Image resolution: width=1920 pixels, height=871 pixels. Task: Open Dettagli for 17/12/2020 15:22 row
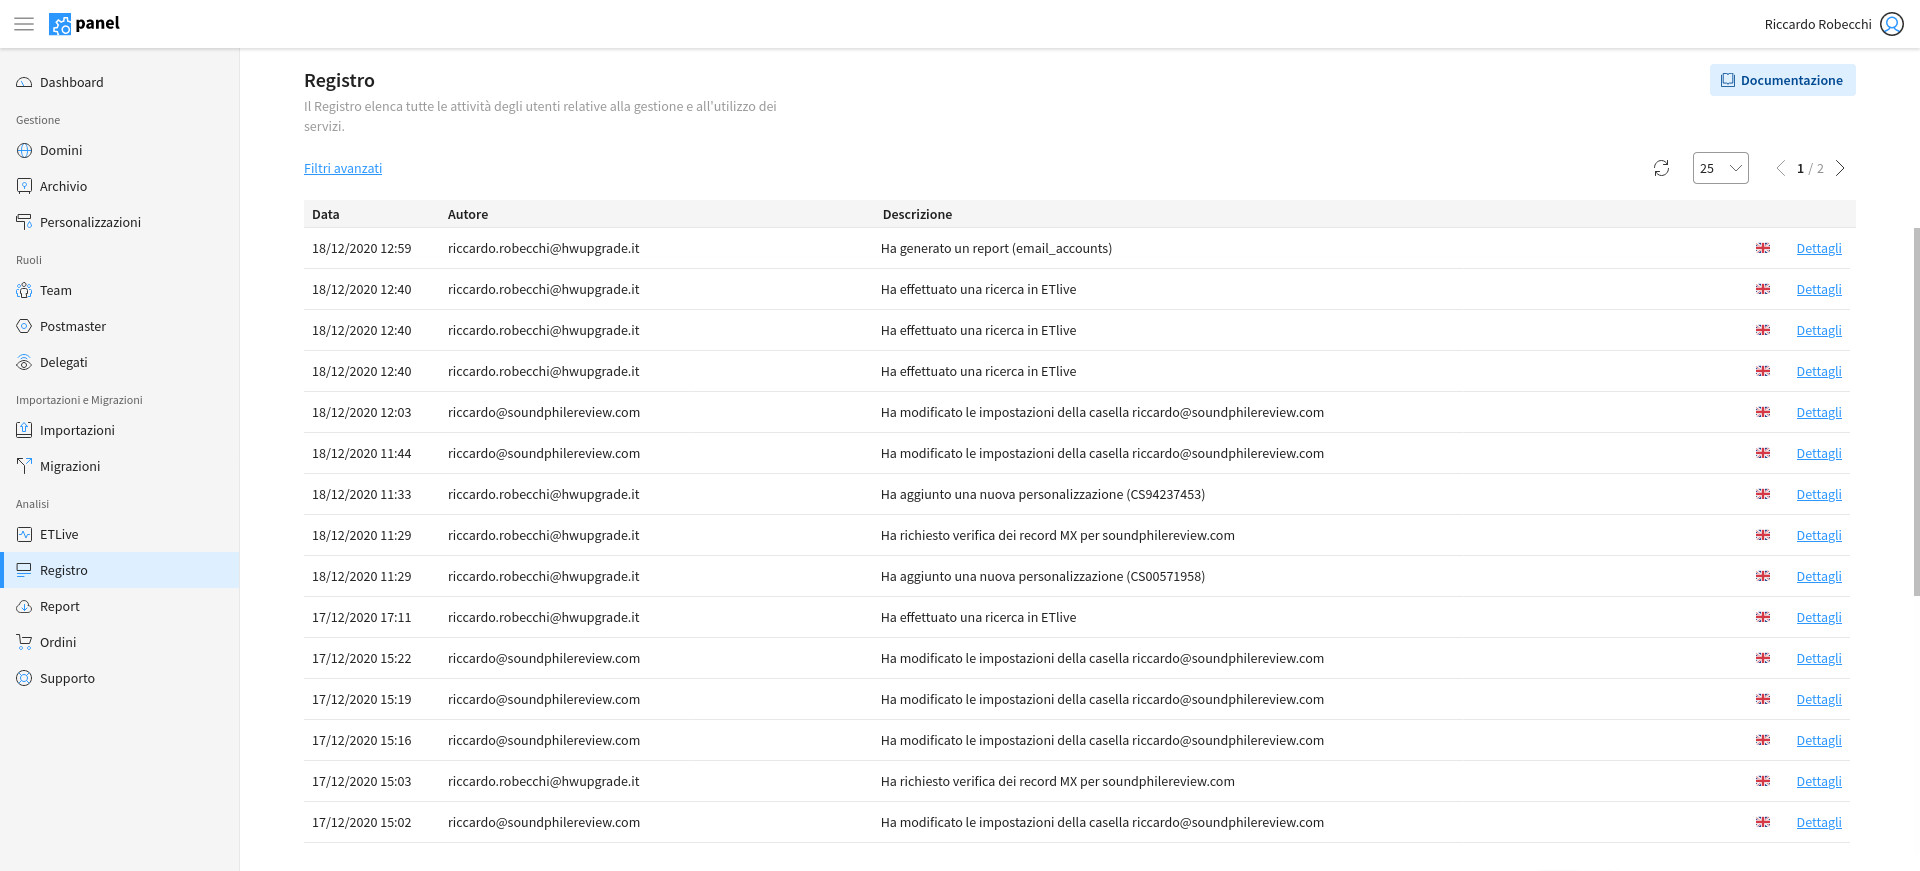tap(1818, 658)
